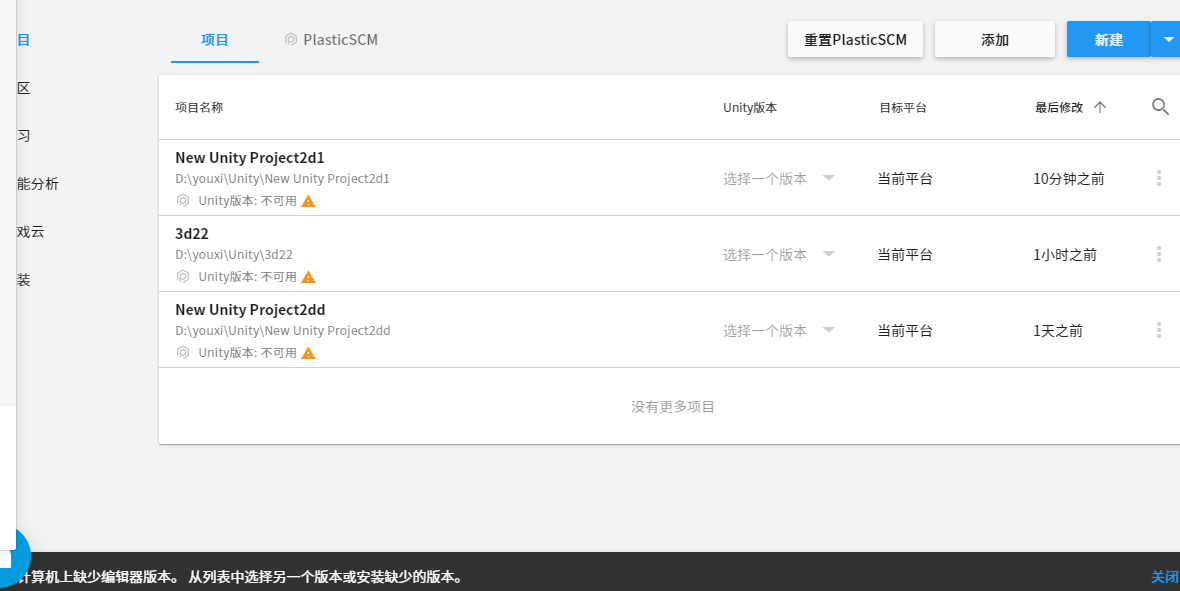Click path D:\youxi\Unity\New Unity Project2d1
Screen dimensions: 1180x591
[x=282, y=179]
